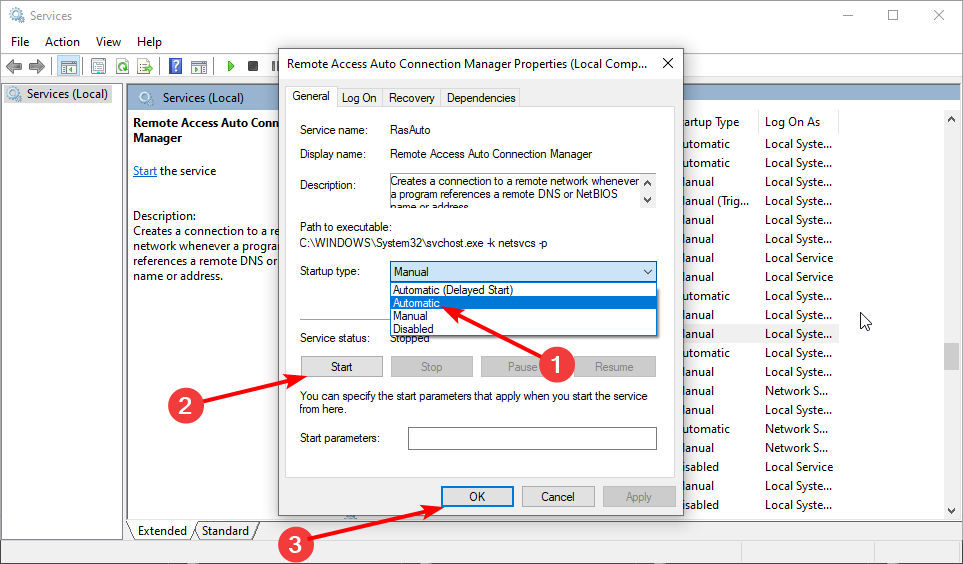Click the Apply button

[x=639, y=496]
